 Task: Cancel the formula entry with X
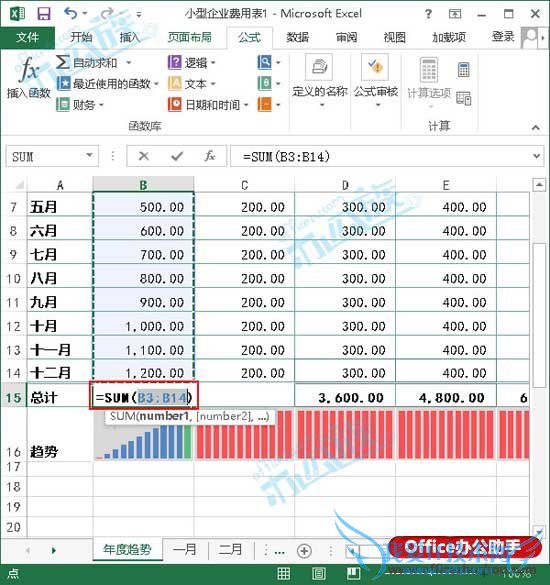[x=144, y=156]
